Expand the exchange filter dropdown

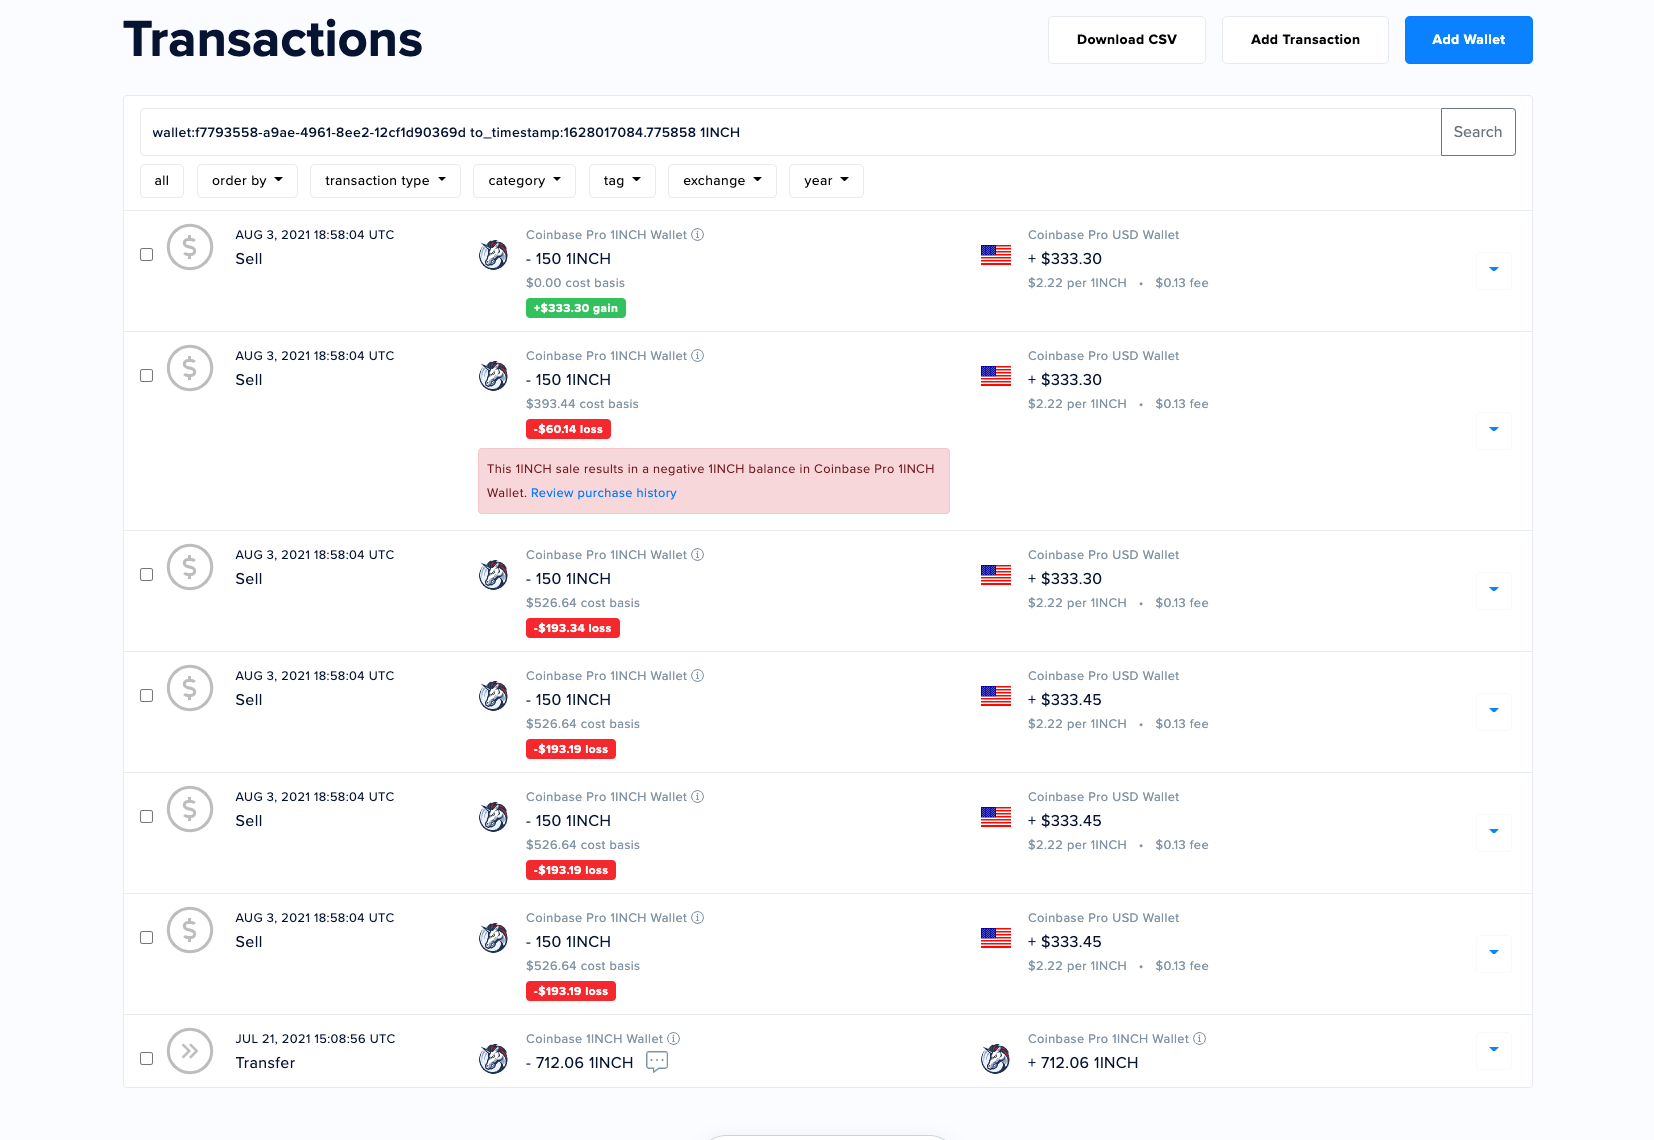[x=722, y=181]
